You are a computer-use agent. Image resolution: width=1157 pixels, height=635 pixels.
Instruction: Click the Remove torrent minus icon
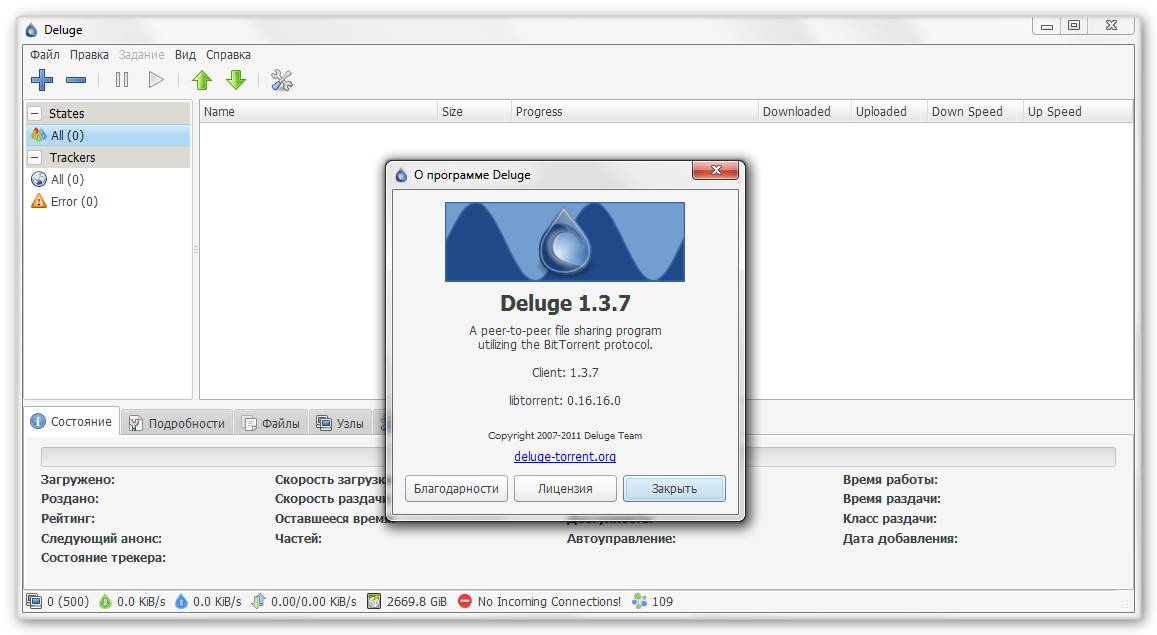tap(76, 80)
